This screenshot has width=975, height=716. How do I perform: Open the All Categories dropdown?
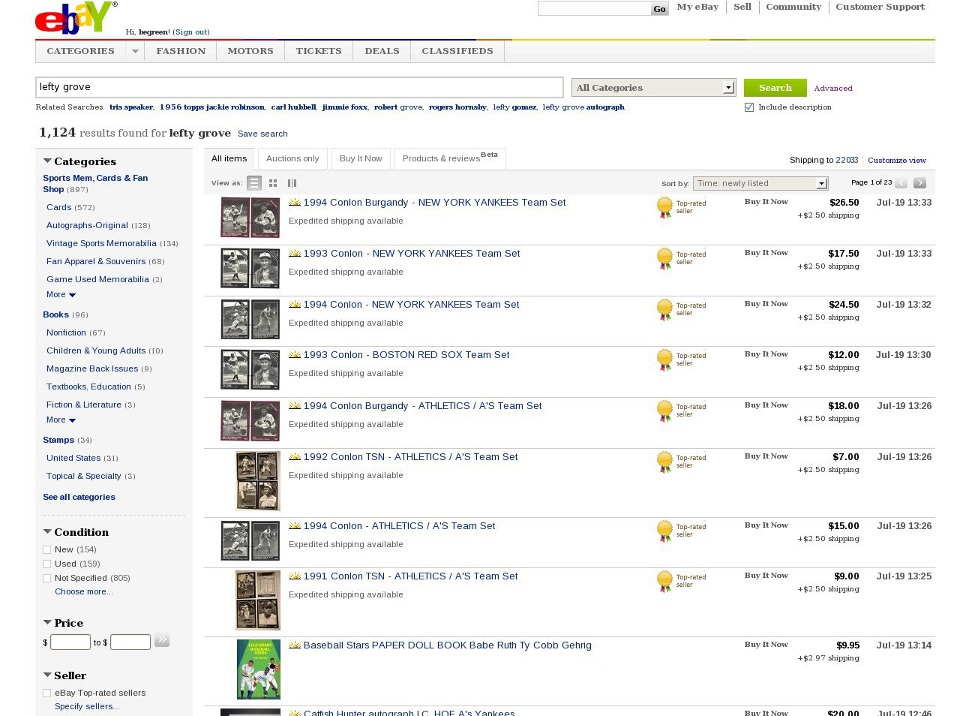(654, 88)
